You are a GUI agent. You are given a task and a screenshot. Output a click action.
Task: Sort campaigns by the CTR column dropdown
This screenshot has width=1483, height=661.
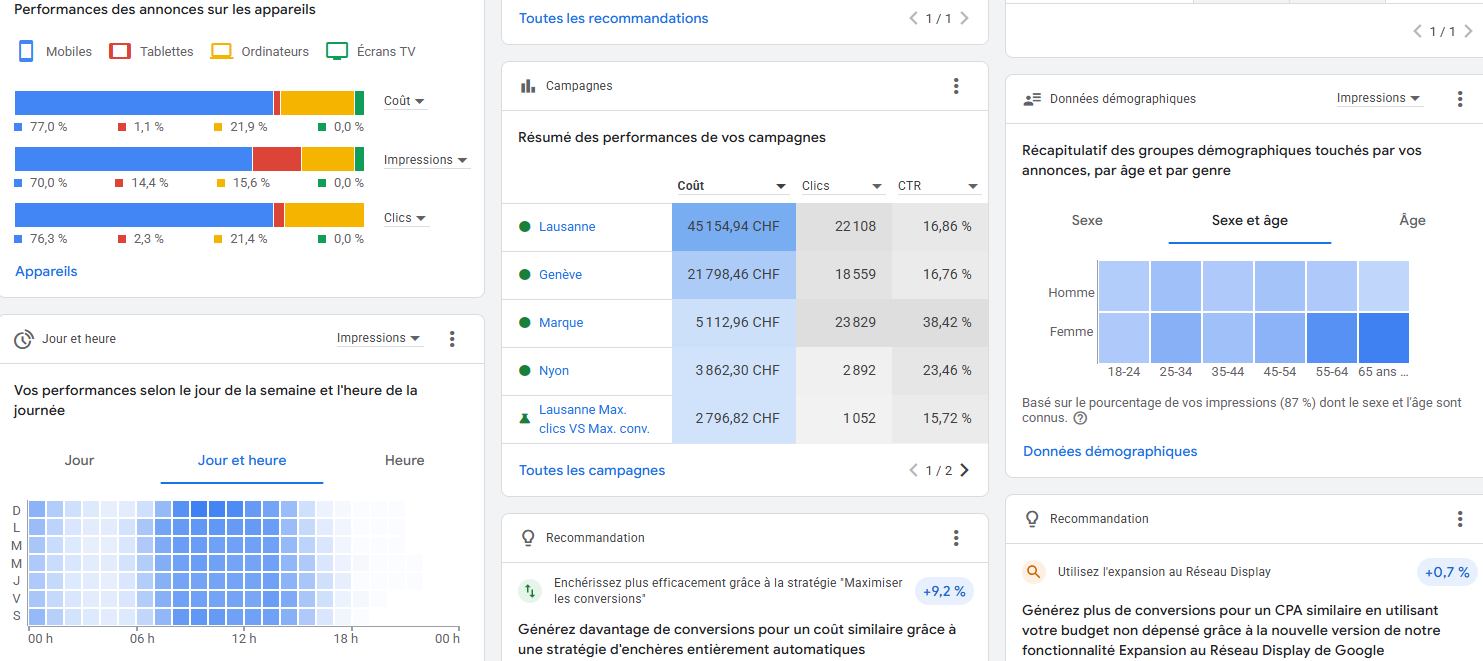937,186
